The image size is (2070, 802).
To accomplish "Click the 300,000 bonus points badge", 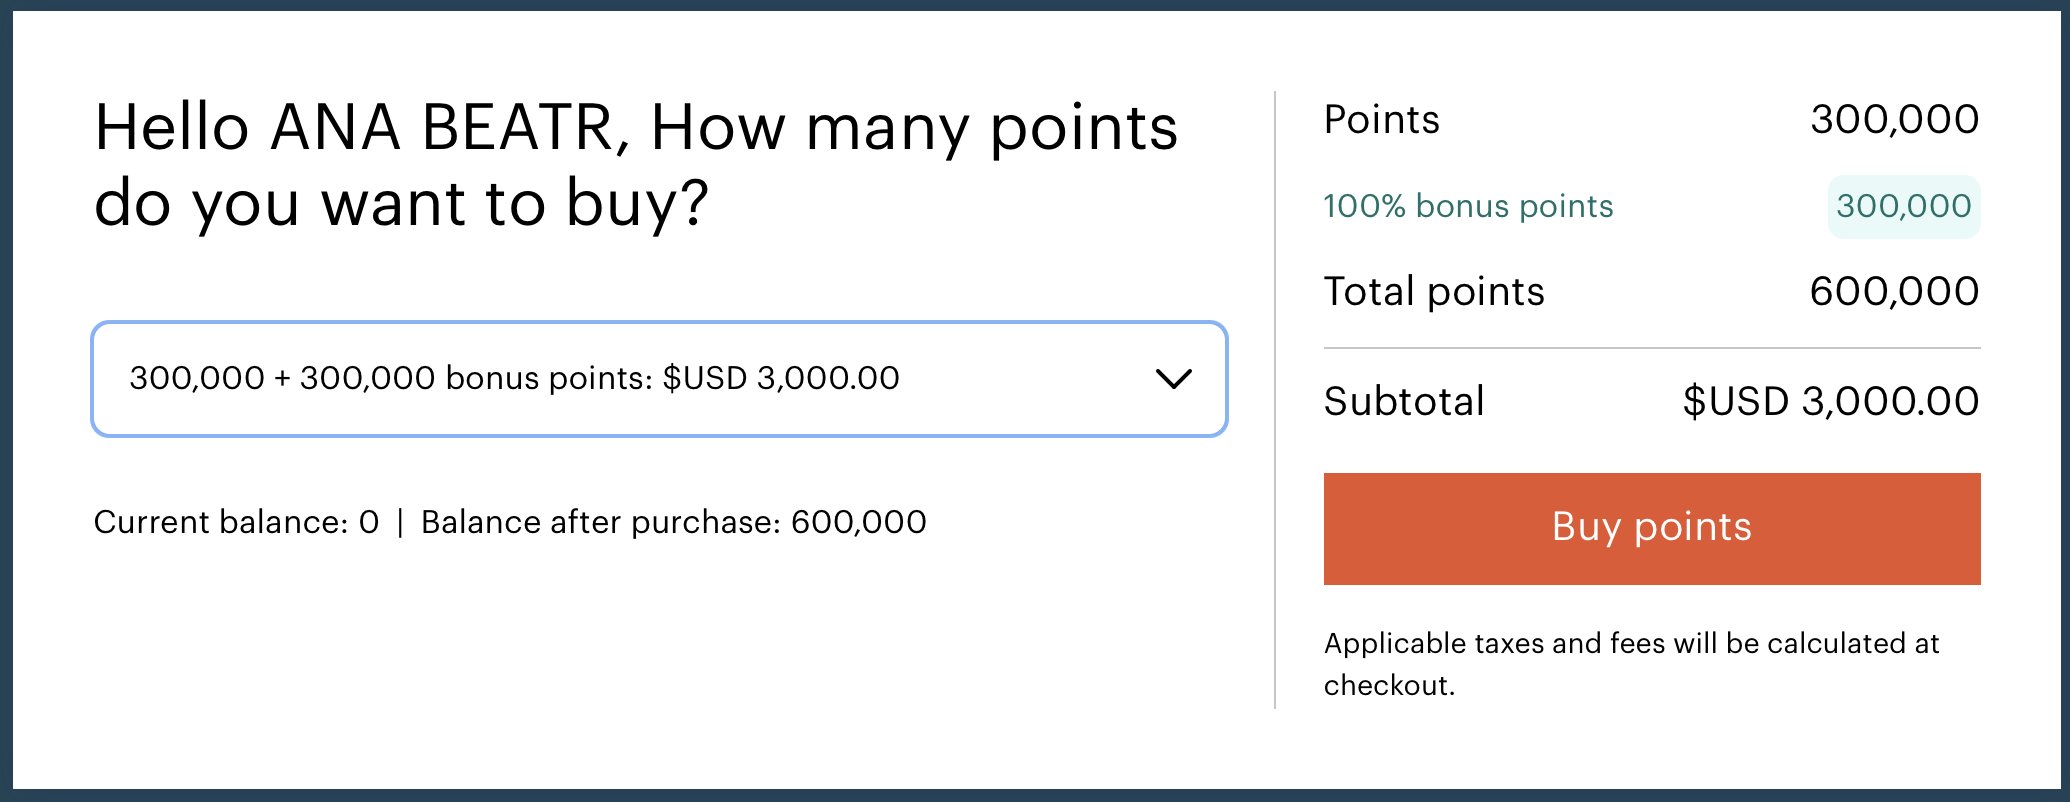I will pyautogui.click(x=1903, y=206).
